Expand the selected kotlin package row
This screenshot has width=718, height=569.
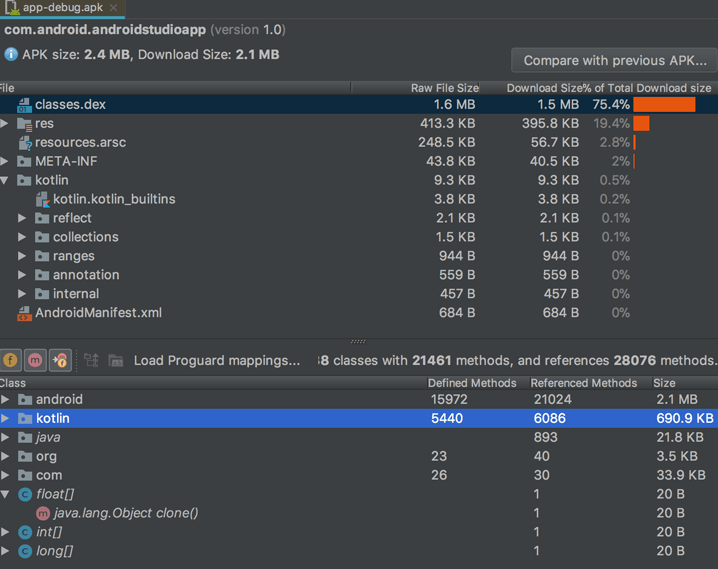[x=5, y=418]
